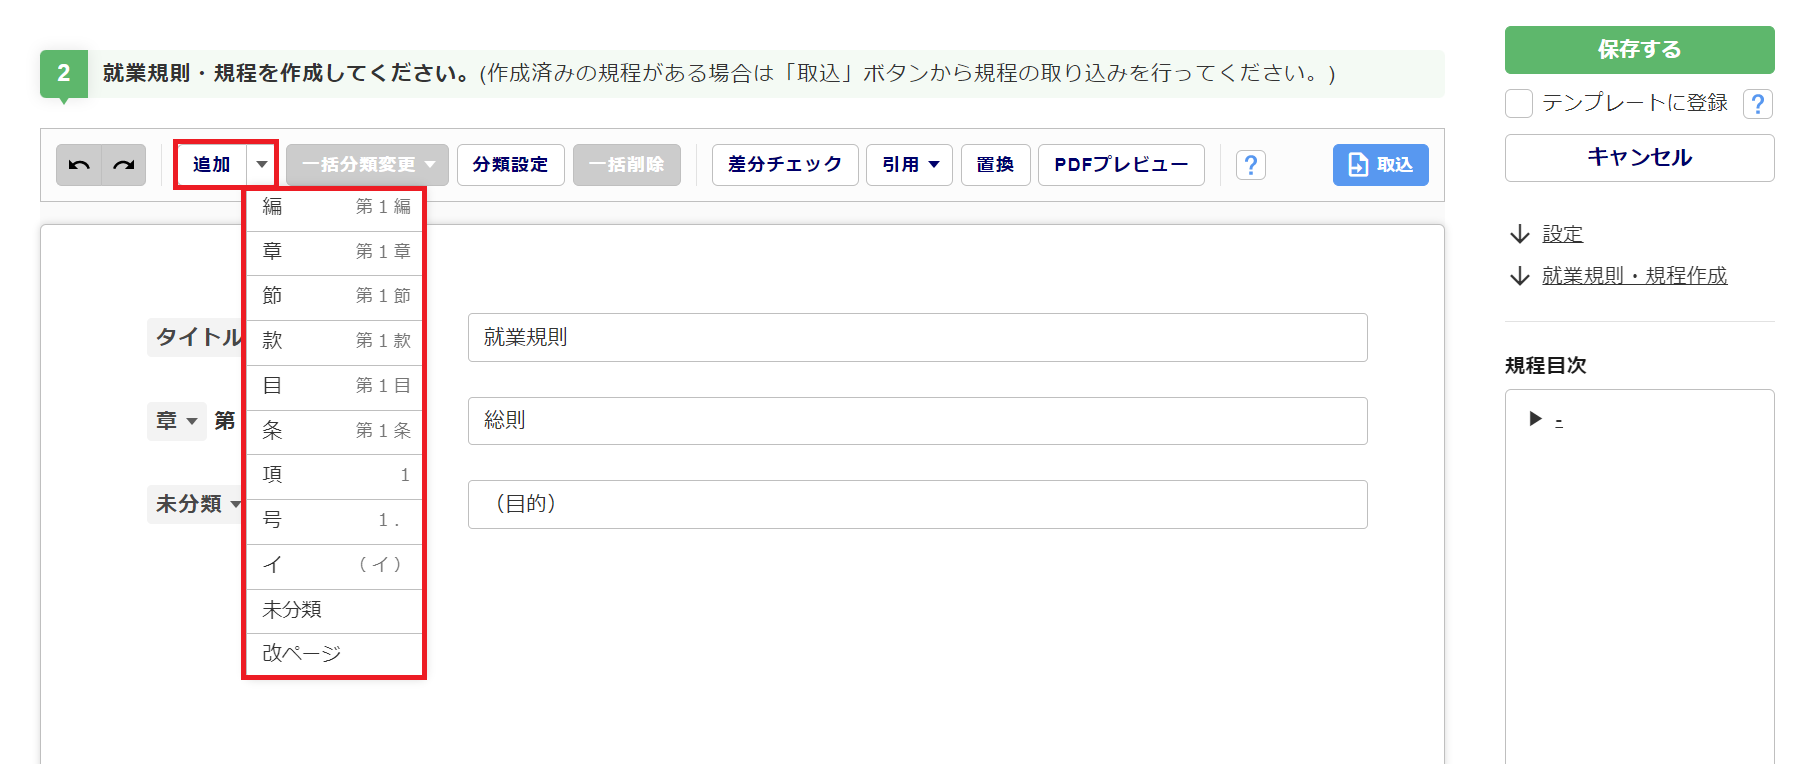Click the green 保存する button
1819x764 pixels.
pyautogui.click(x=1639, y=50)
